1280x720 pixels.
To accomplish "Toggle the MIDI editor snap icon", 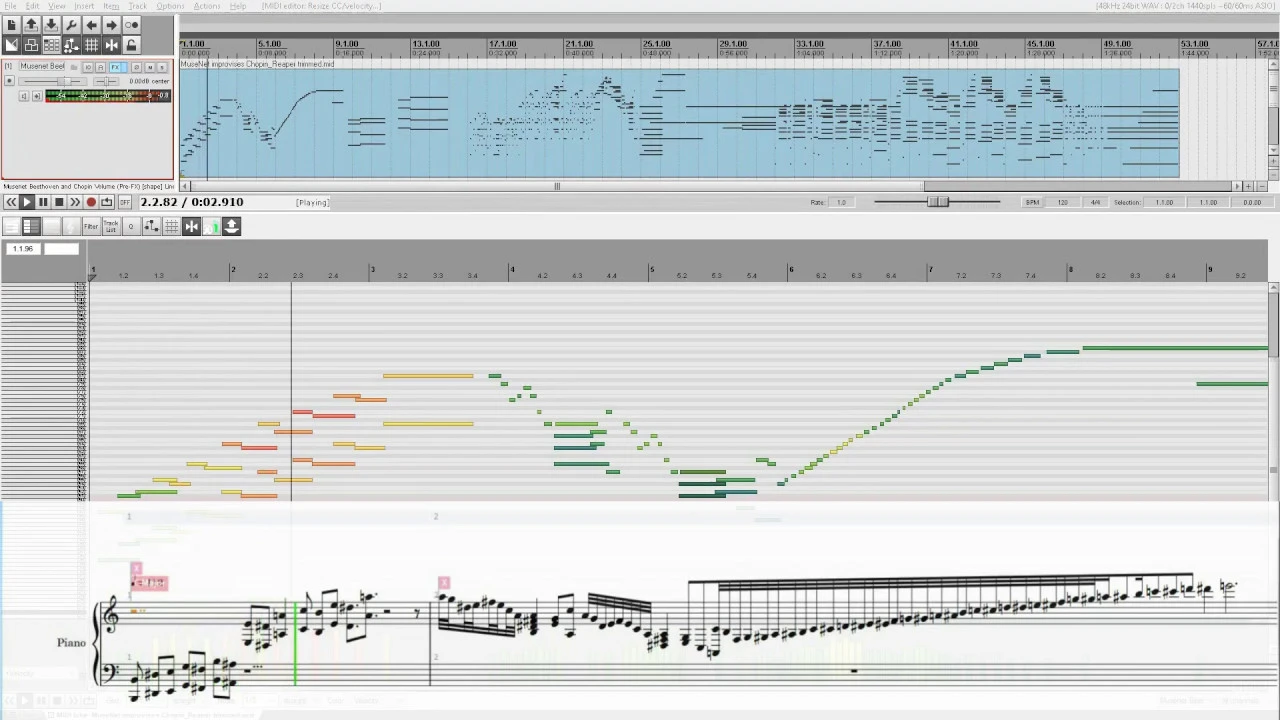I will coord(191,226).
